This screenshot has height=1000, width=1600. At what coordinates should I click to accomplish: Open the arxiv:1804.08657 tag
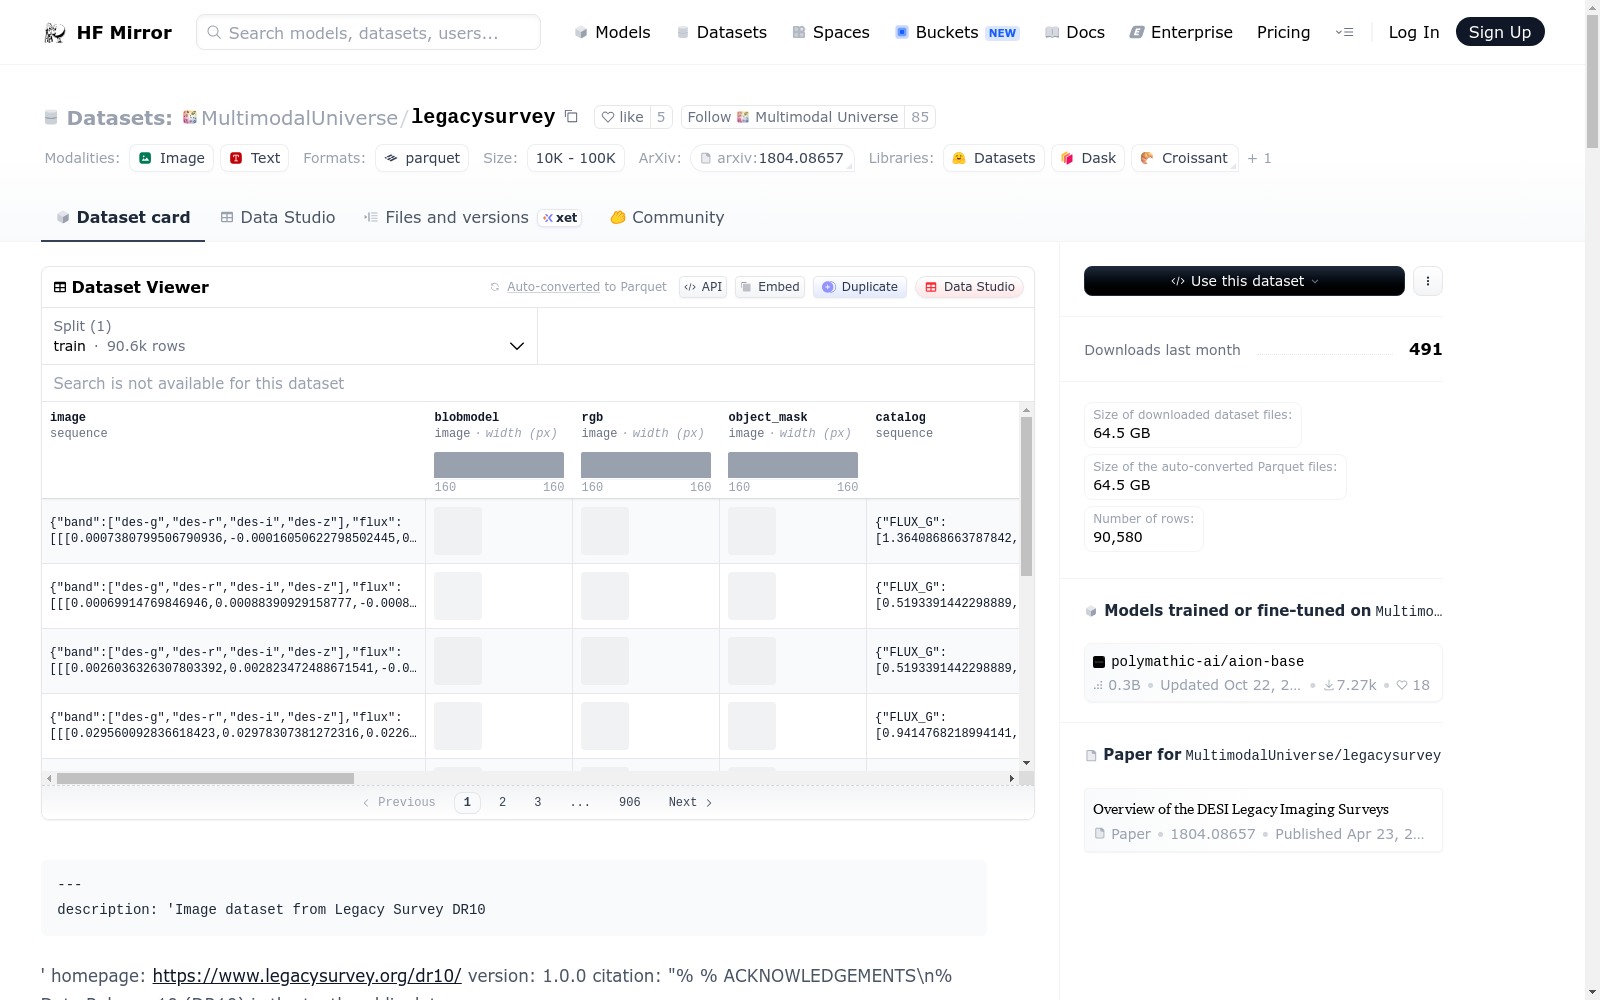pyautogui.click(x=772, y=158)
